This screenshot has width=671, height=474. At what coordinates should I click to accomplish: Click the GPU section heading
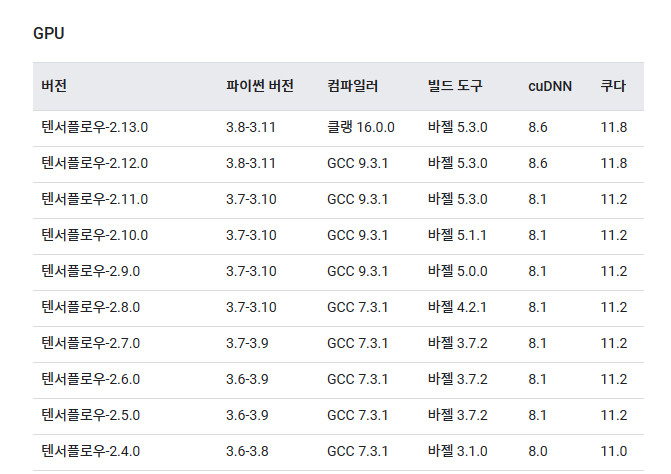tap(48, 33)
